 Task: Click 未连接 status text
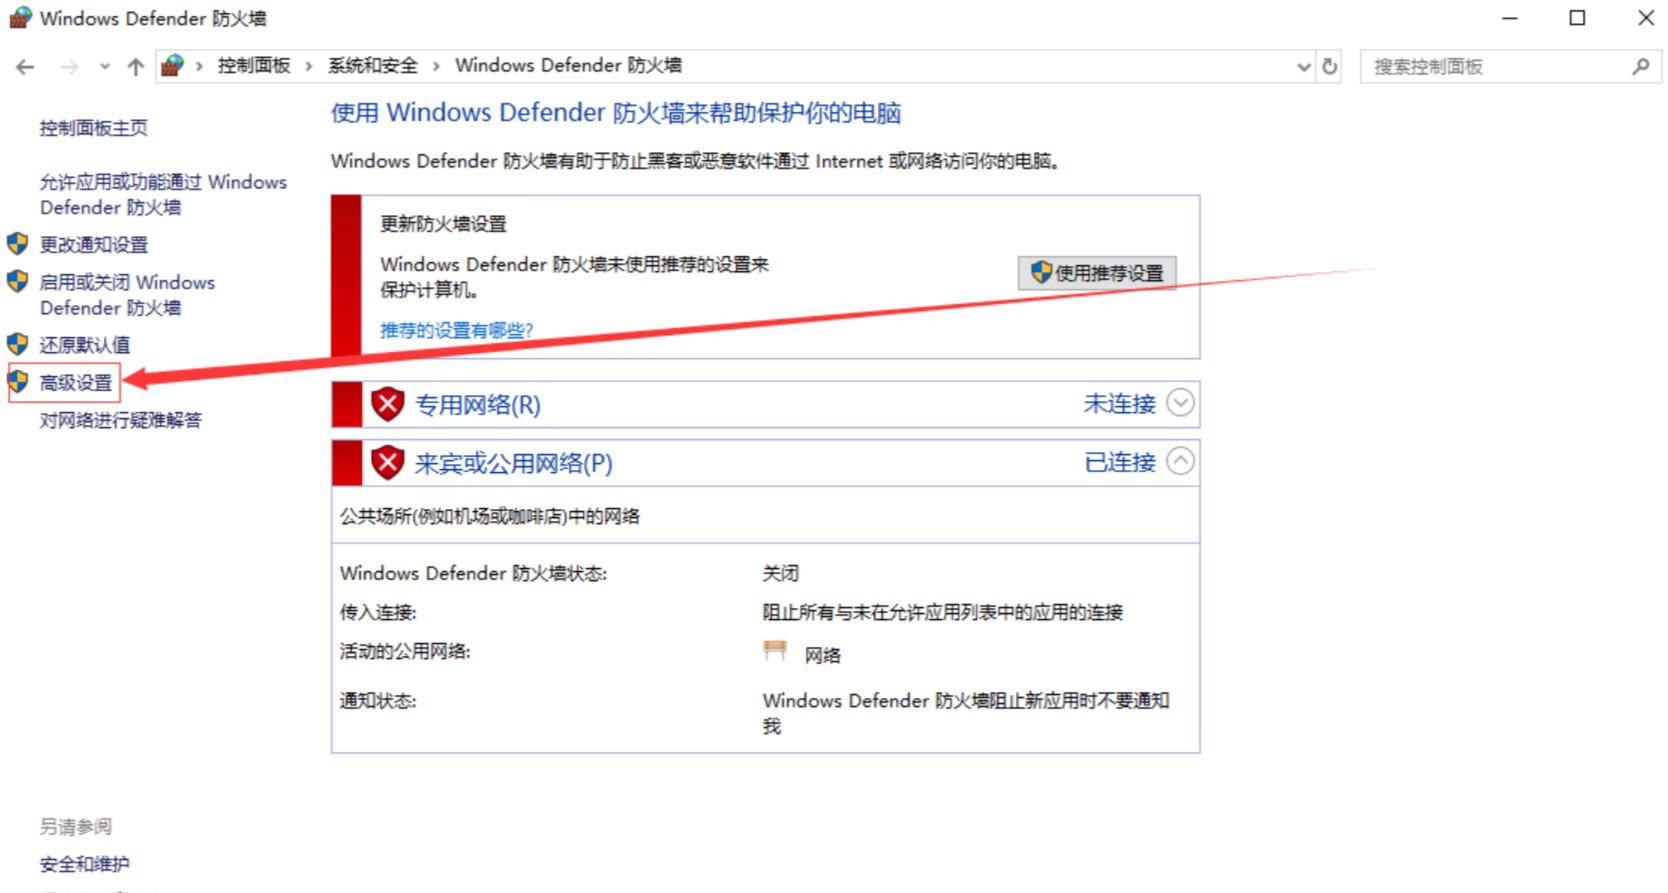[1120, 404]
